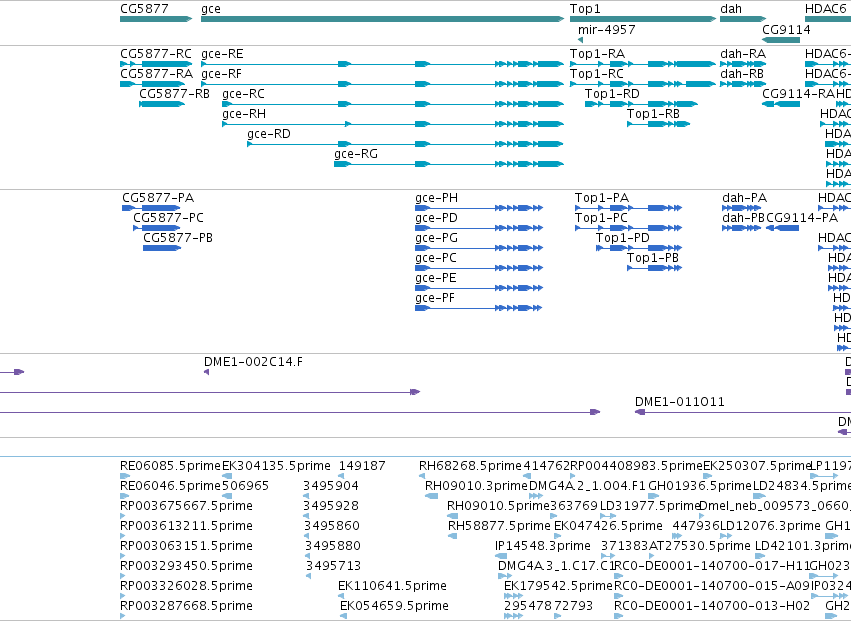
Task: Click the RH58877.5prime EST marker
Action: point(452,536)
